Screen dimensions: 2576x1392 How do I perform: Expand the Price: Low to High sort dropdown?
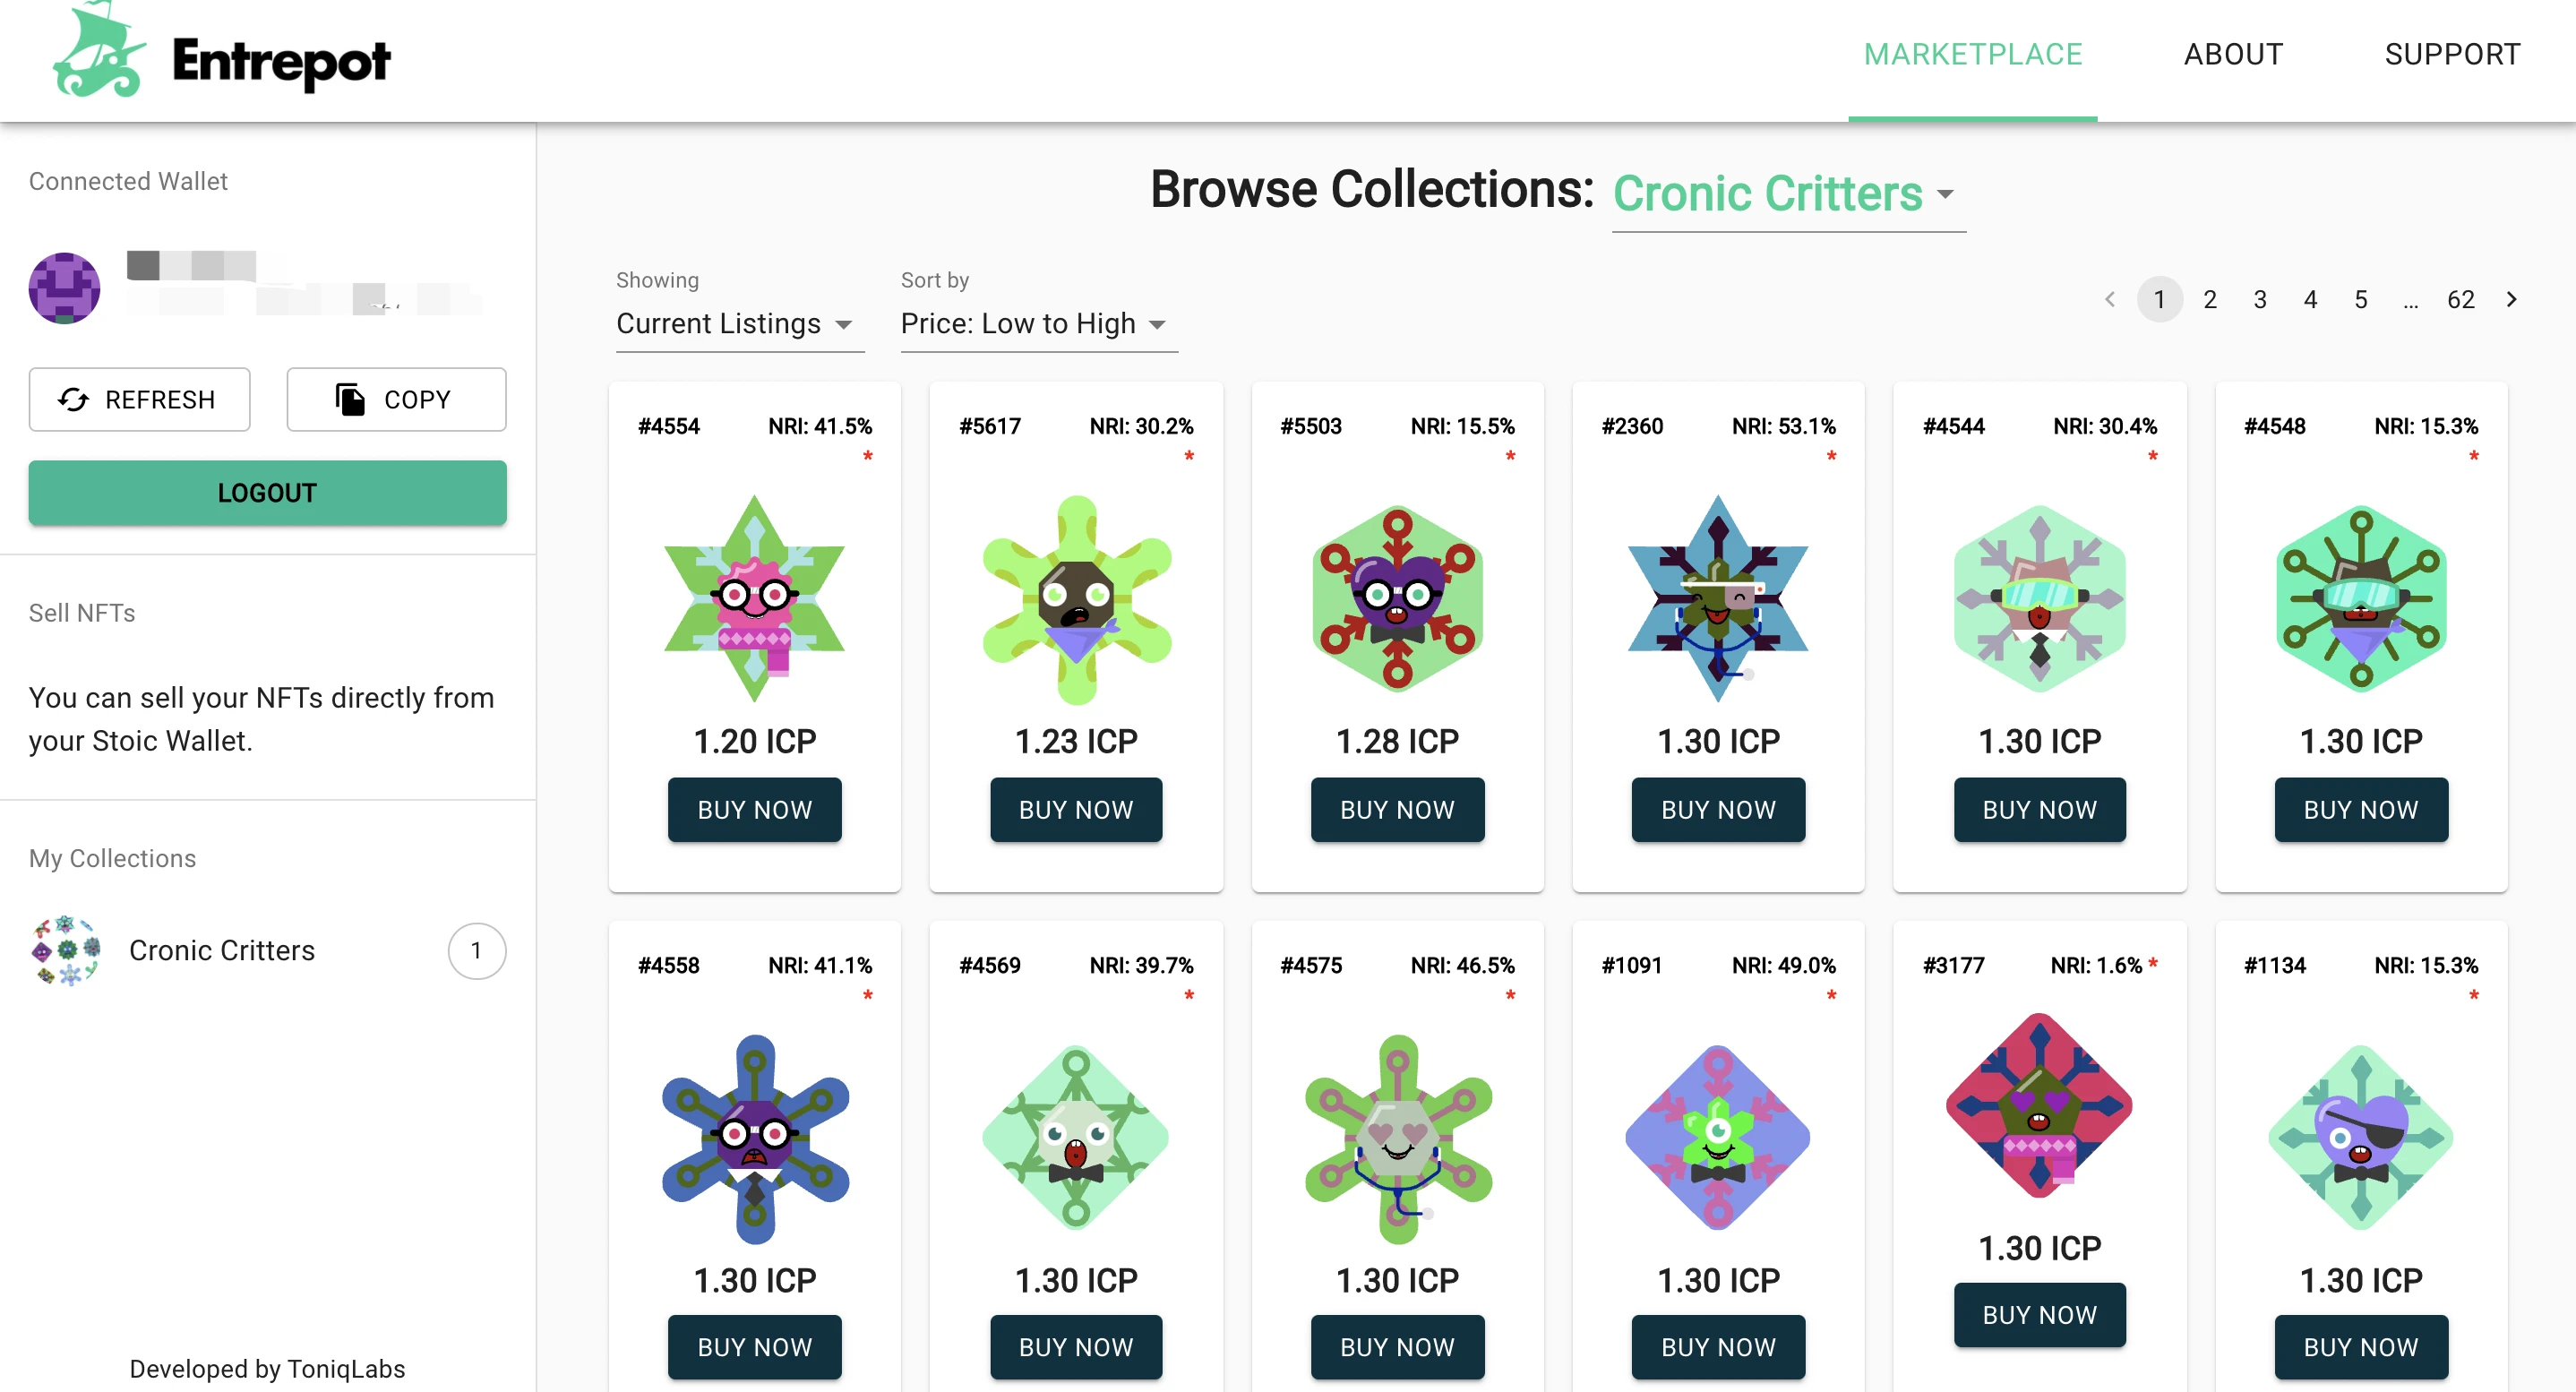pyautogui.click(x=1032, y=324)
